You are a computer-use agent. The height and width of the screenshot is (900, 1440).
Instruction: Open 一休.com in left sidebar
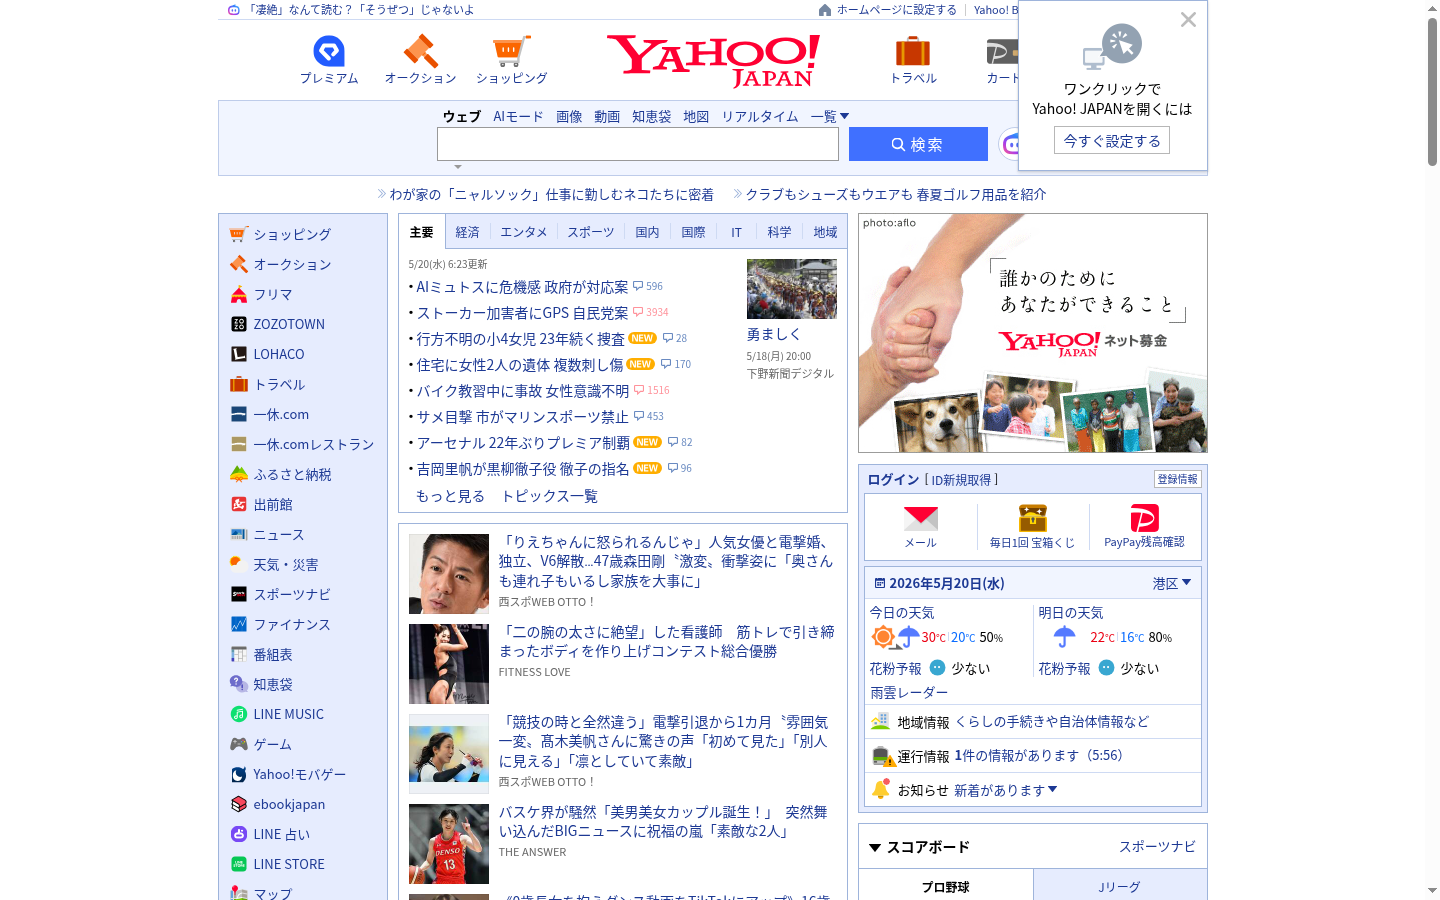(x=281, y=414)
